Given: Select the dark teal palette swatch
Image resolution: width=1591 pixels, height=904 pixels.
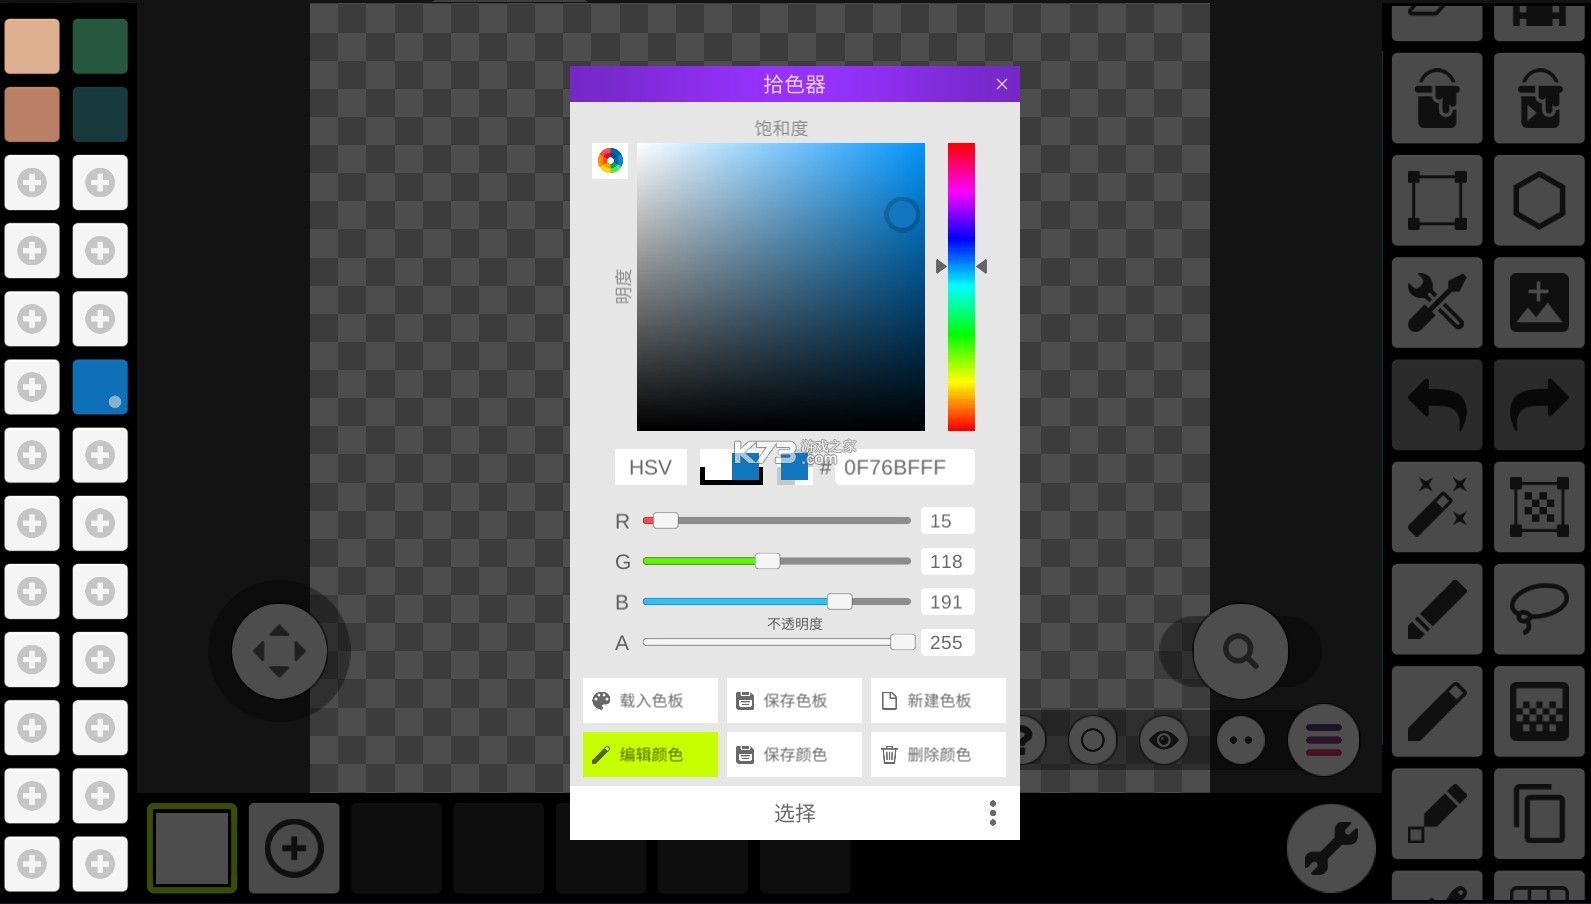Looking at the screenshot, I should click(100, 114).
